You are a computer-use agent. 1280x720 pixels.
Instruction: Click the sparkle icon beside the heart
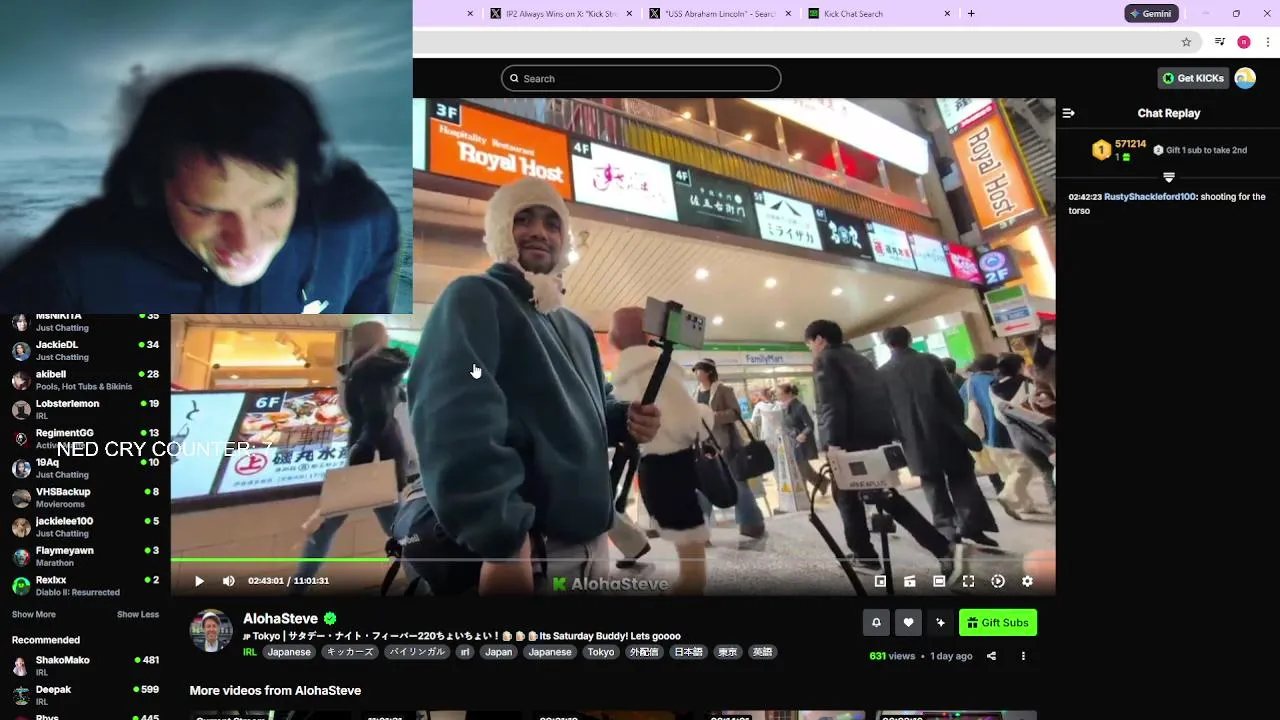pyautogui.click(x=940, y=623)
